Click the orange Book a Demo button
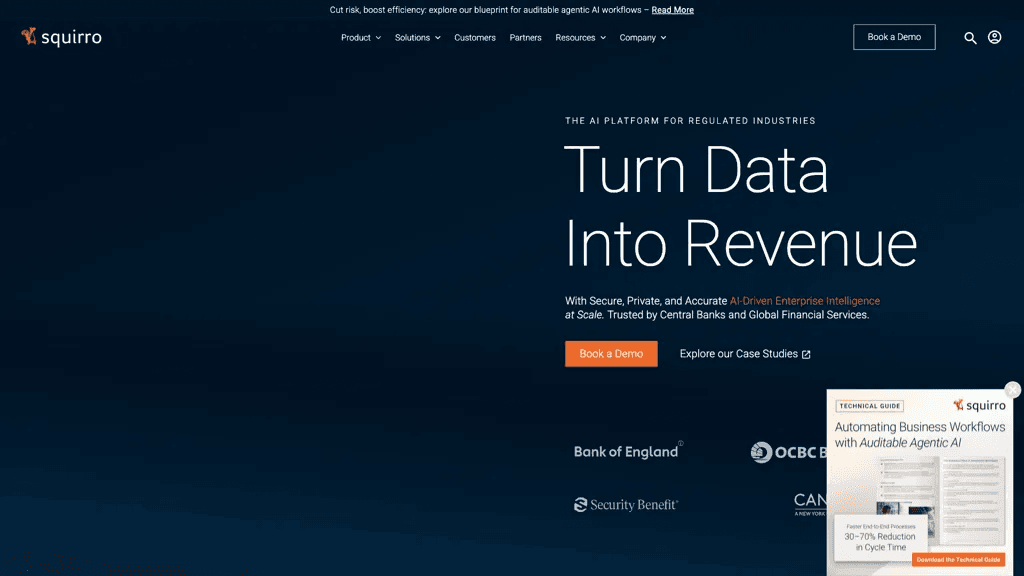The height and width of the screenshot is (576, 1024). 611,354
